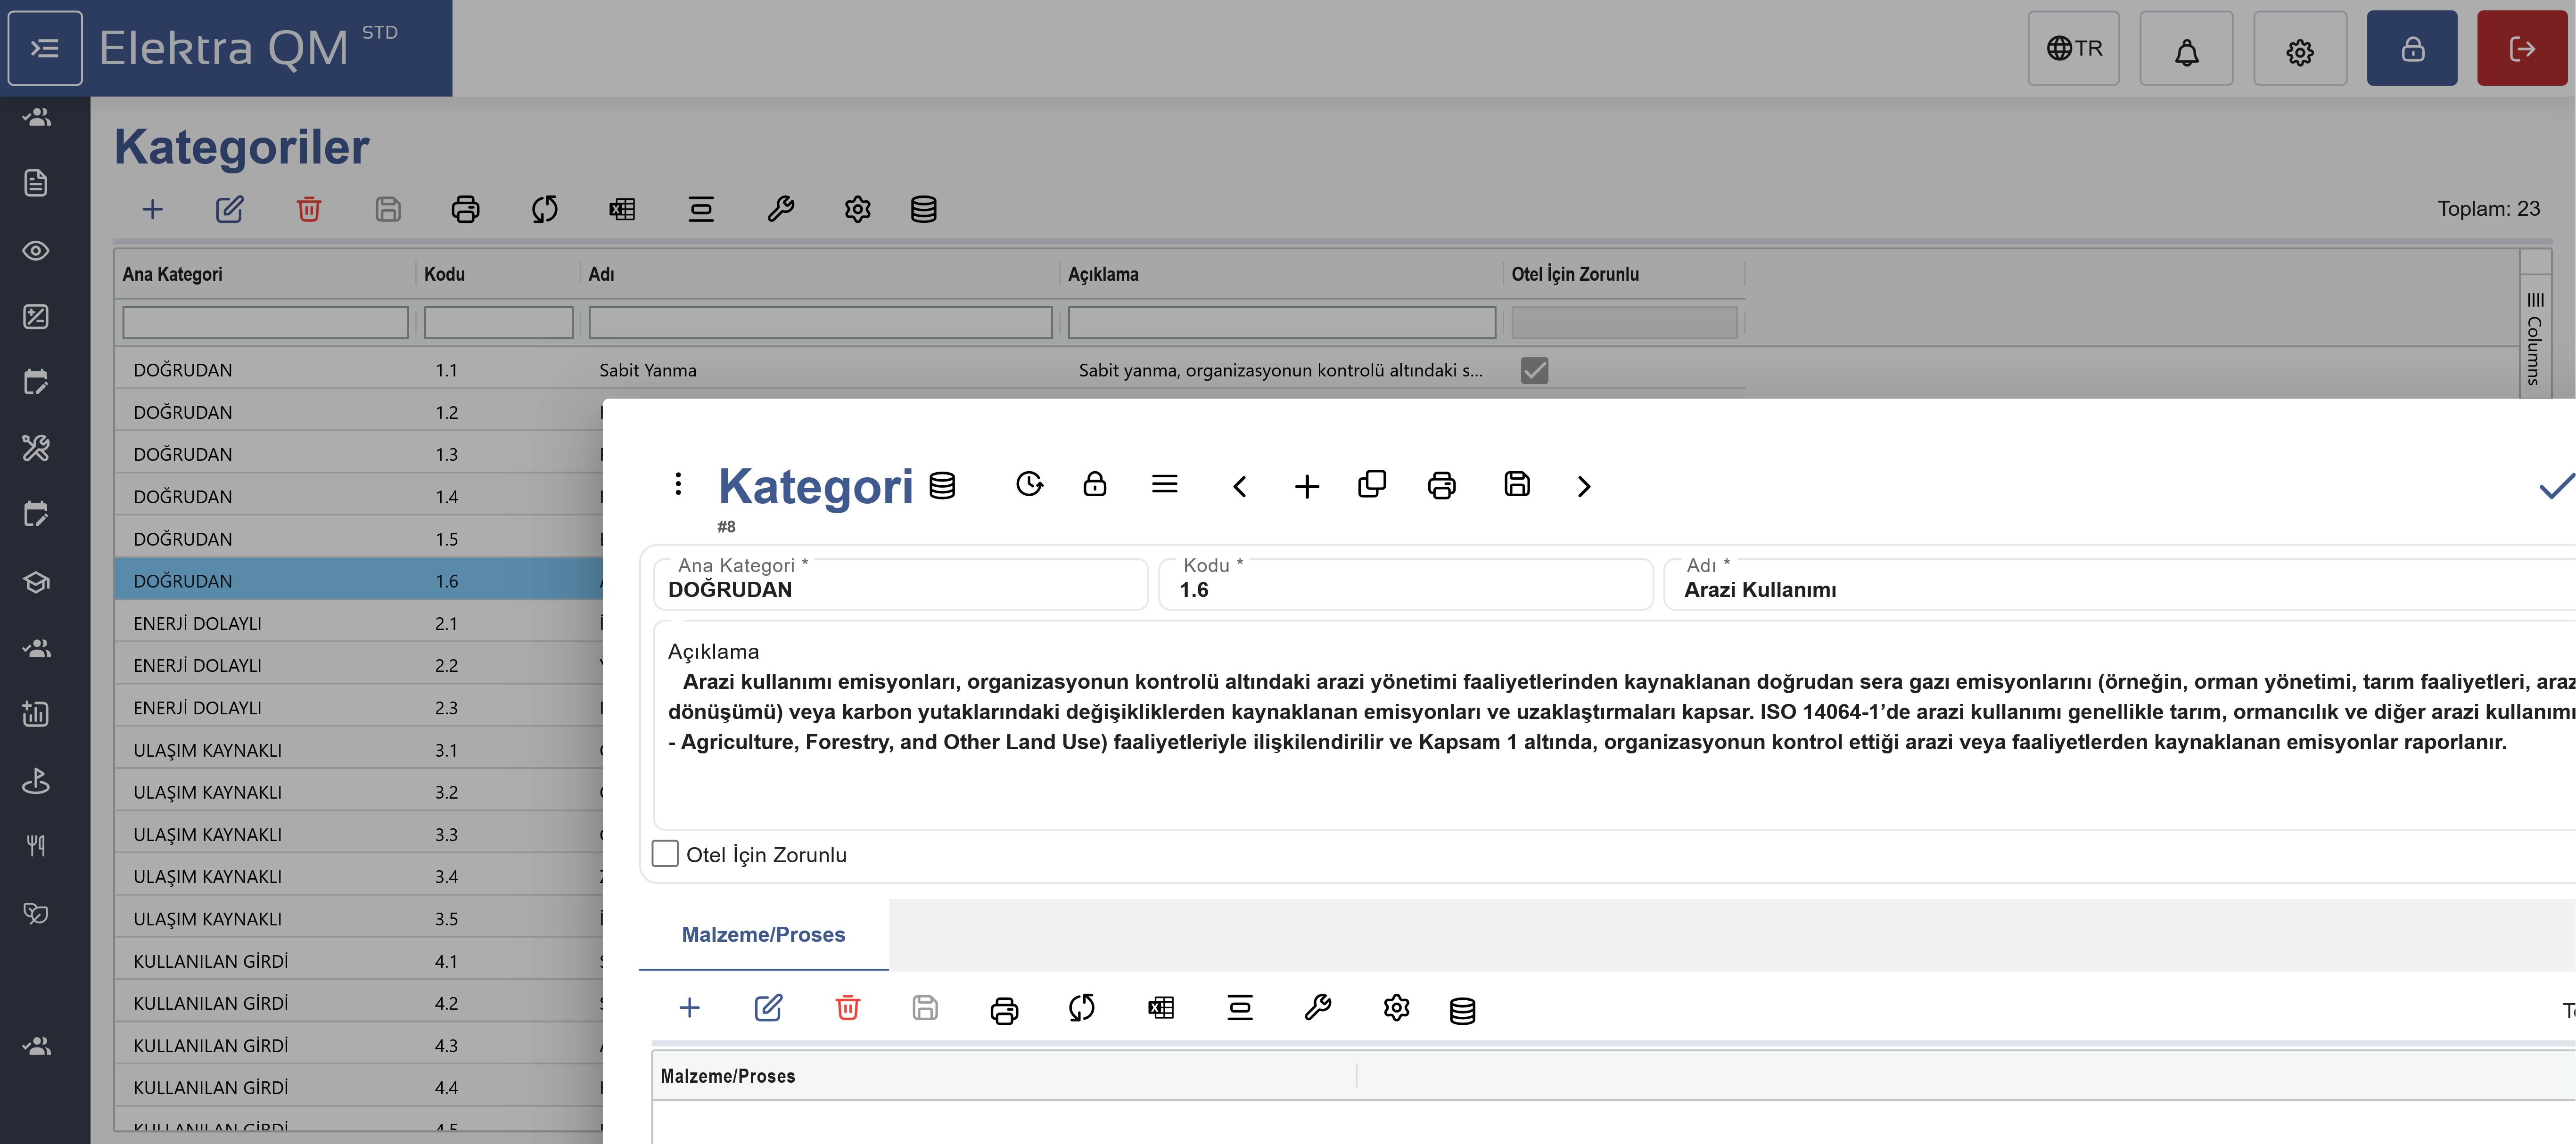
Task: Click the duplicate record icon in Kategori header
Action: click(1372, 485)
